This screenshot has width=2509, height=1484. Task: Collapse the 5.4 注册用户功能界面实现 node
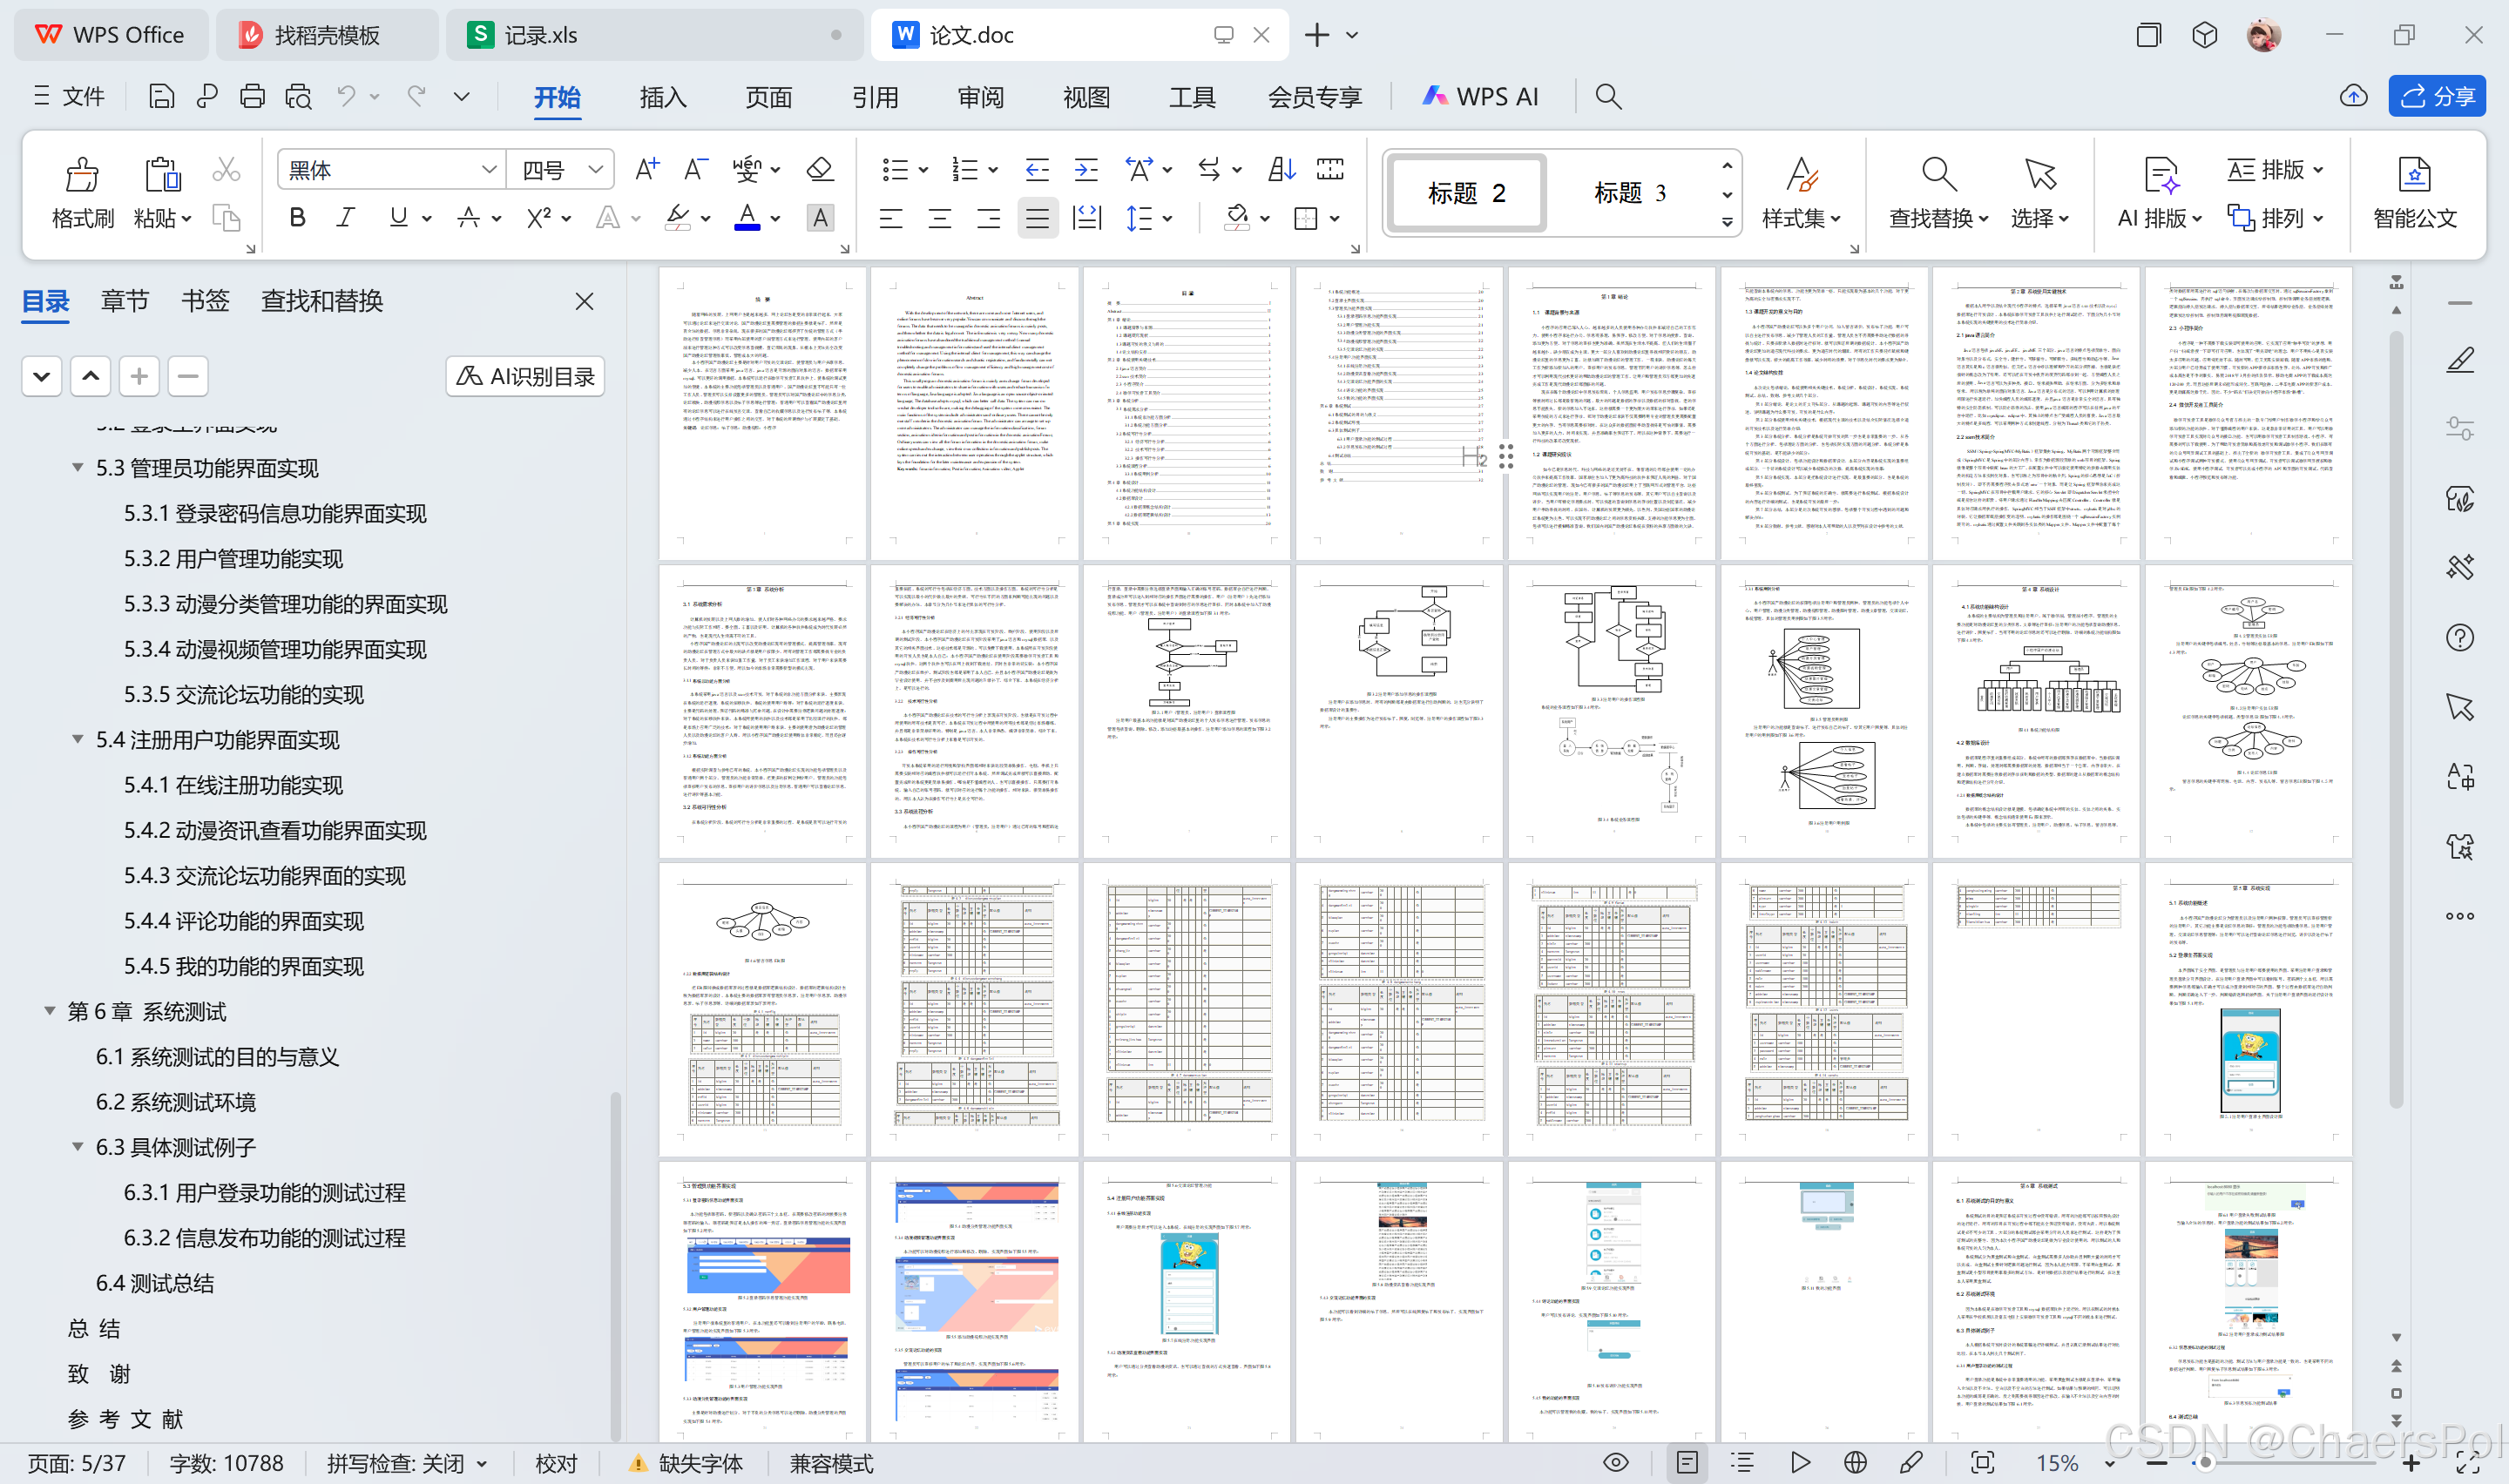pos(77,739)
